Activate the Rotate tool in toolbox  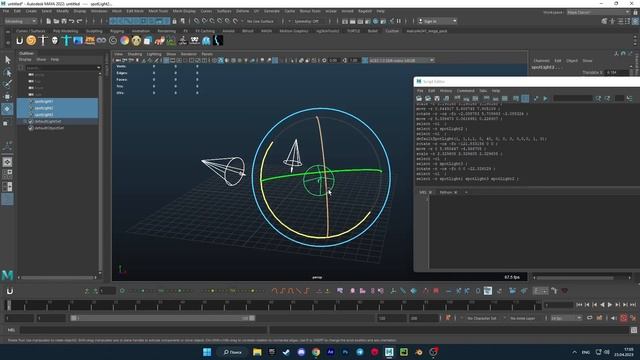pyautogui.click(x=7, y=109)
